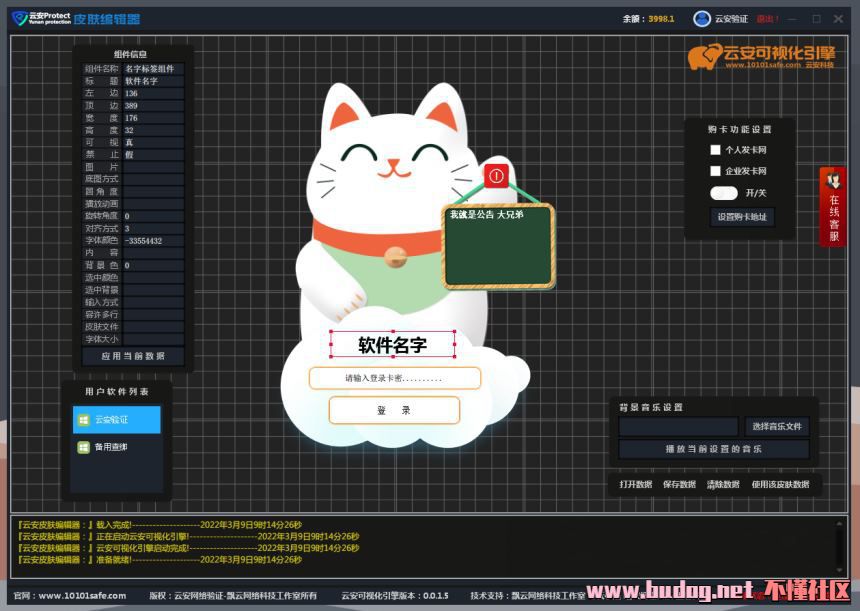860x611 pixels.
Task: Click the 云安Protect shield logo
Action: [20, 19]
